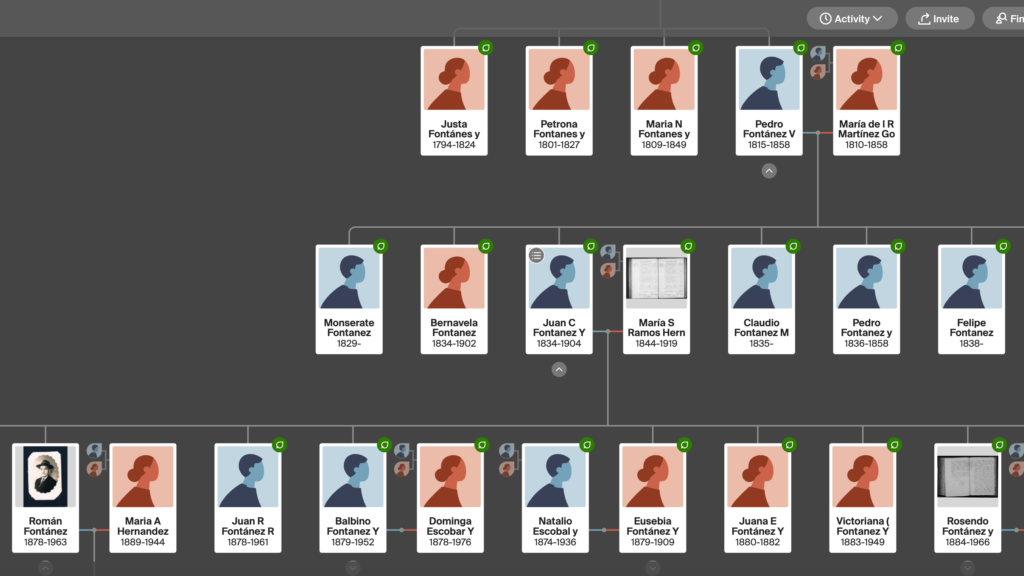Show parents icon beside María de I R Martínez
1024x576 pixels.
pos(819,63)
